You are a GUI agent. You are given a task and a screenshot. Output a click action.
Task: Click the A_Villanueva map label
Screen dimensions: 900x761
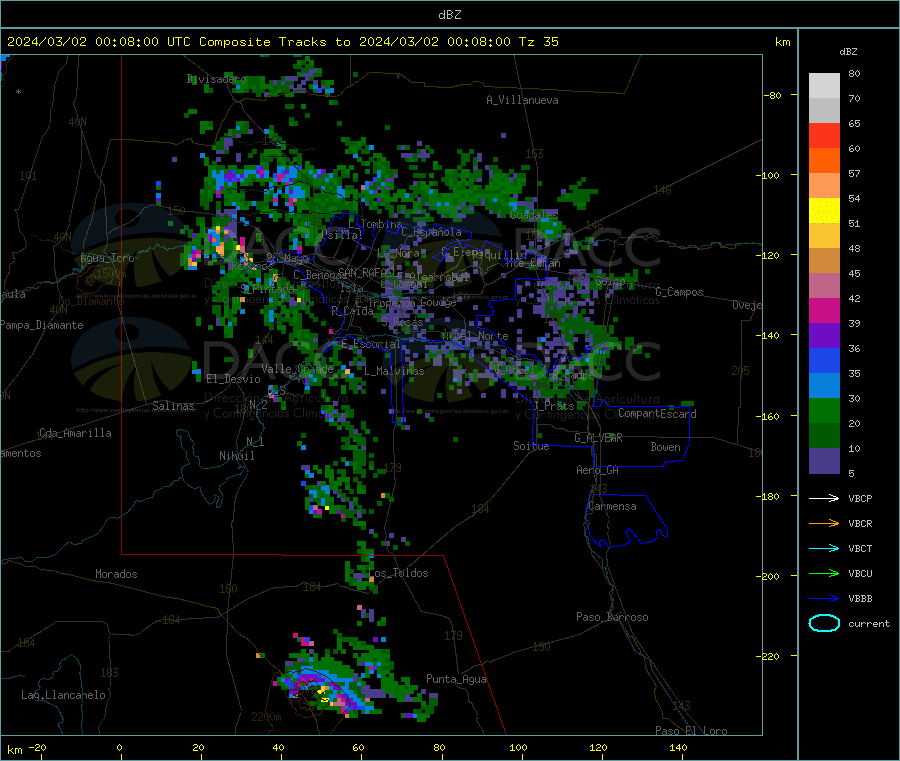522,100
